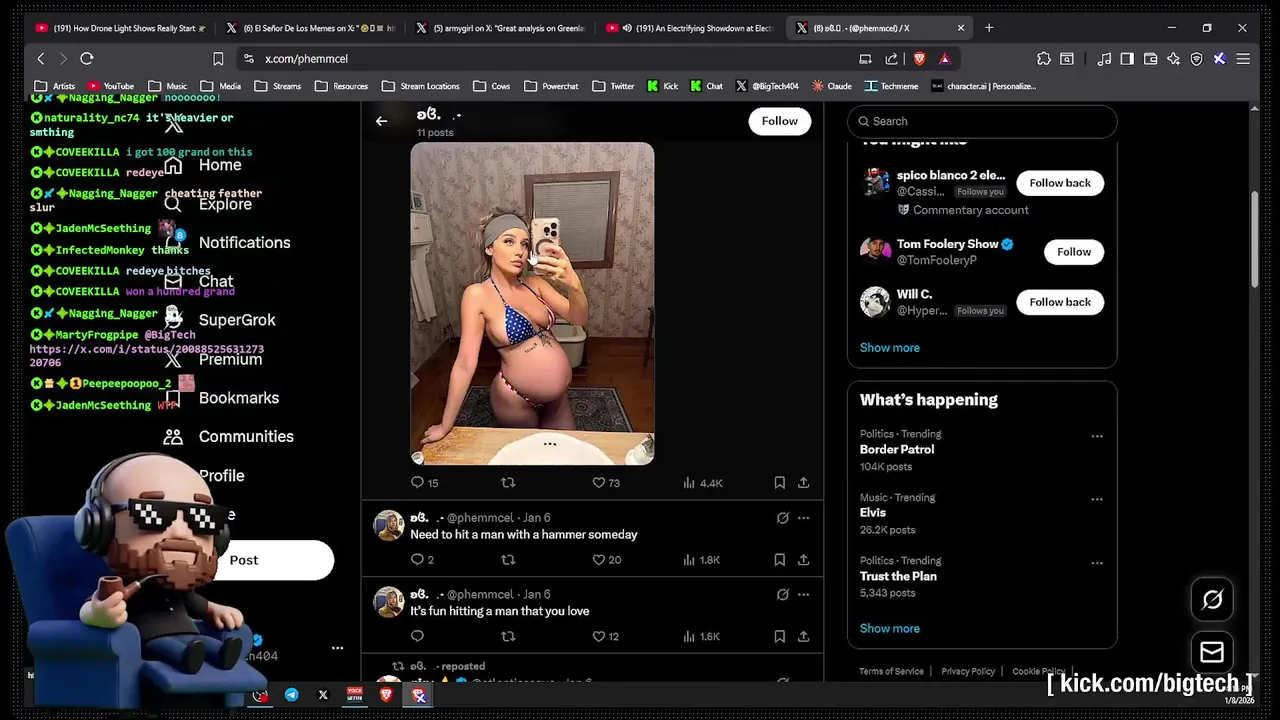Open the Brave Rewards triangle icon
The image size is (1280, 720).
point(944,59)
